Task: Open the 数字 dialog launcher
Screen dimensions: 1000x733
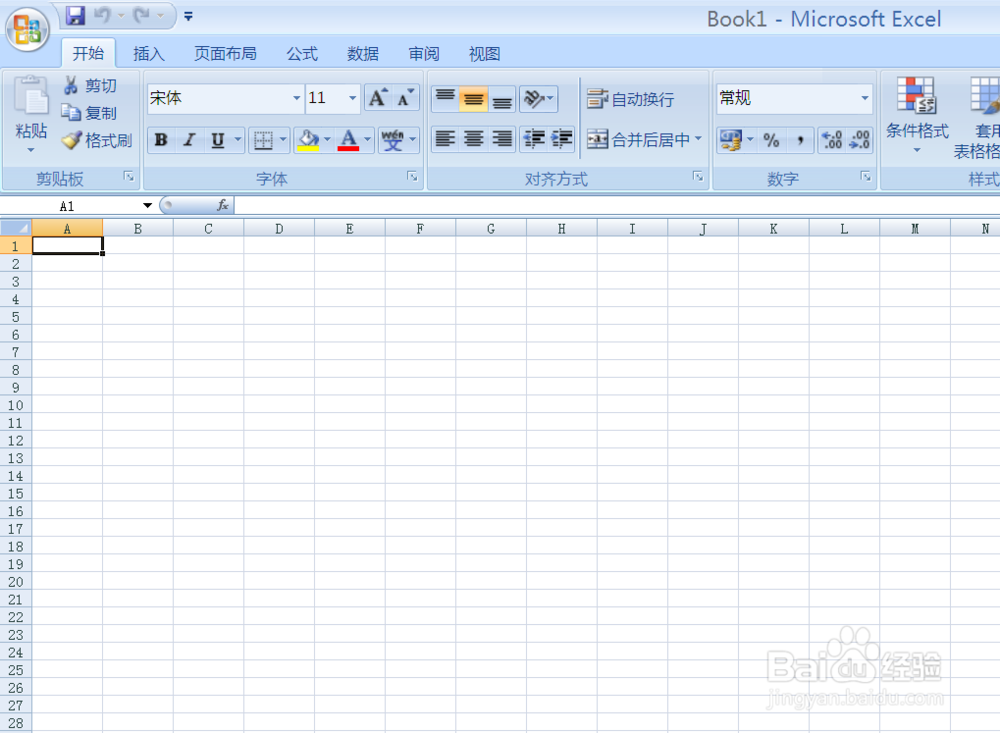Action: tap(865, 177)
